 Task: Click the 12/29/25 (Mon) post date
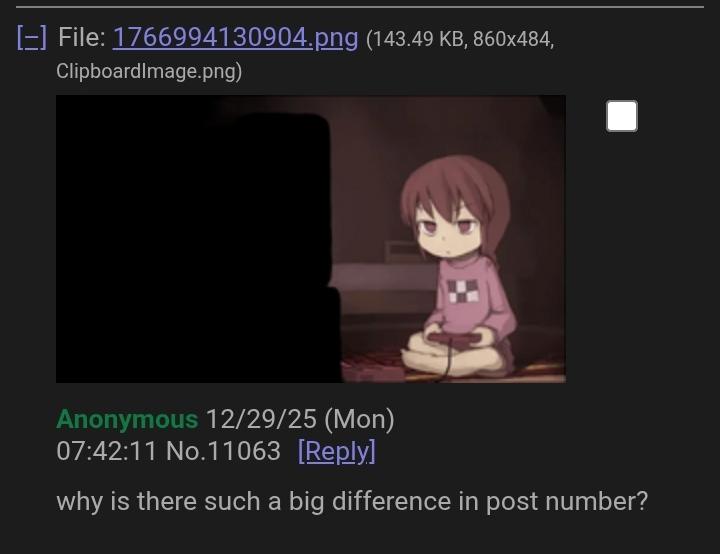click(300, 419)
